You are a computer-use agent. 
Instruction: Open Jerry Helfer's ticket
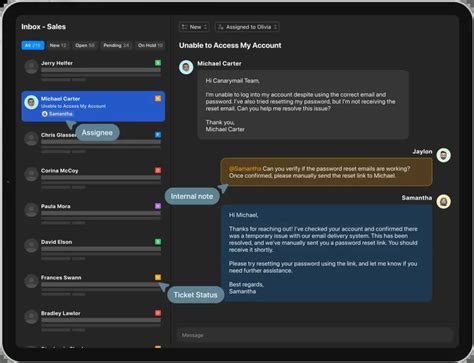(x=93, y=71)
